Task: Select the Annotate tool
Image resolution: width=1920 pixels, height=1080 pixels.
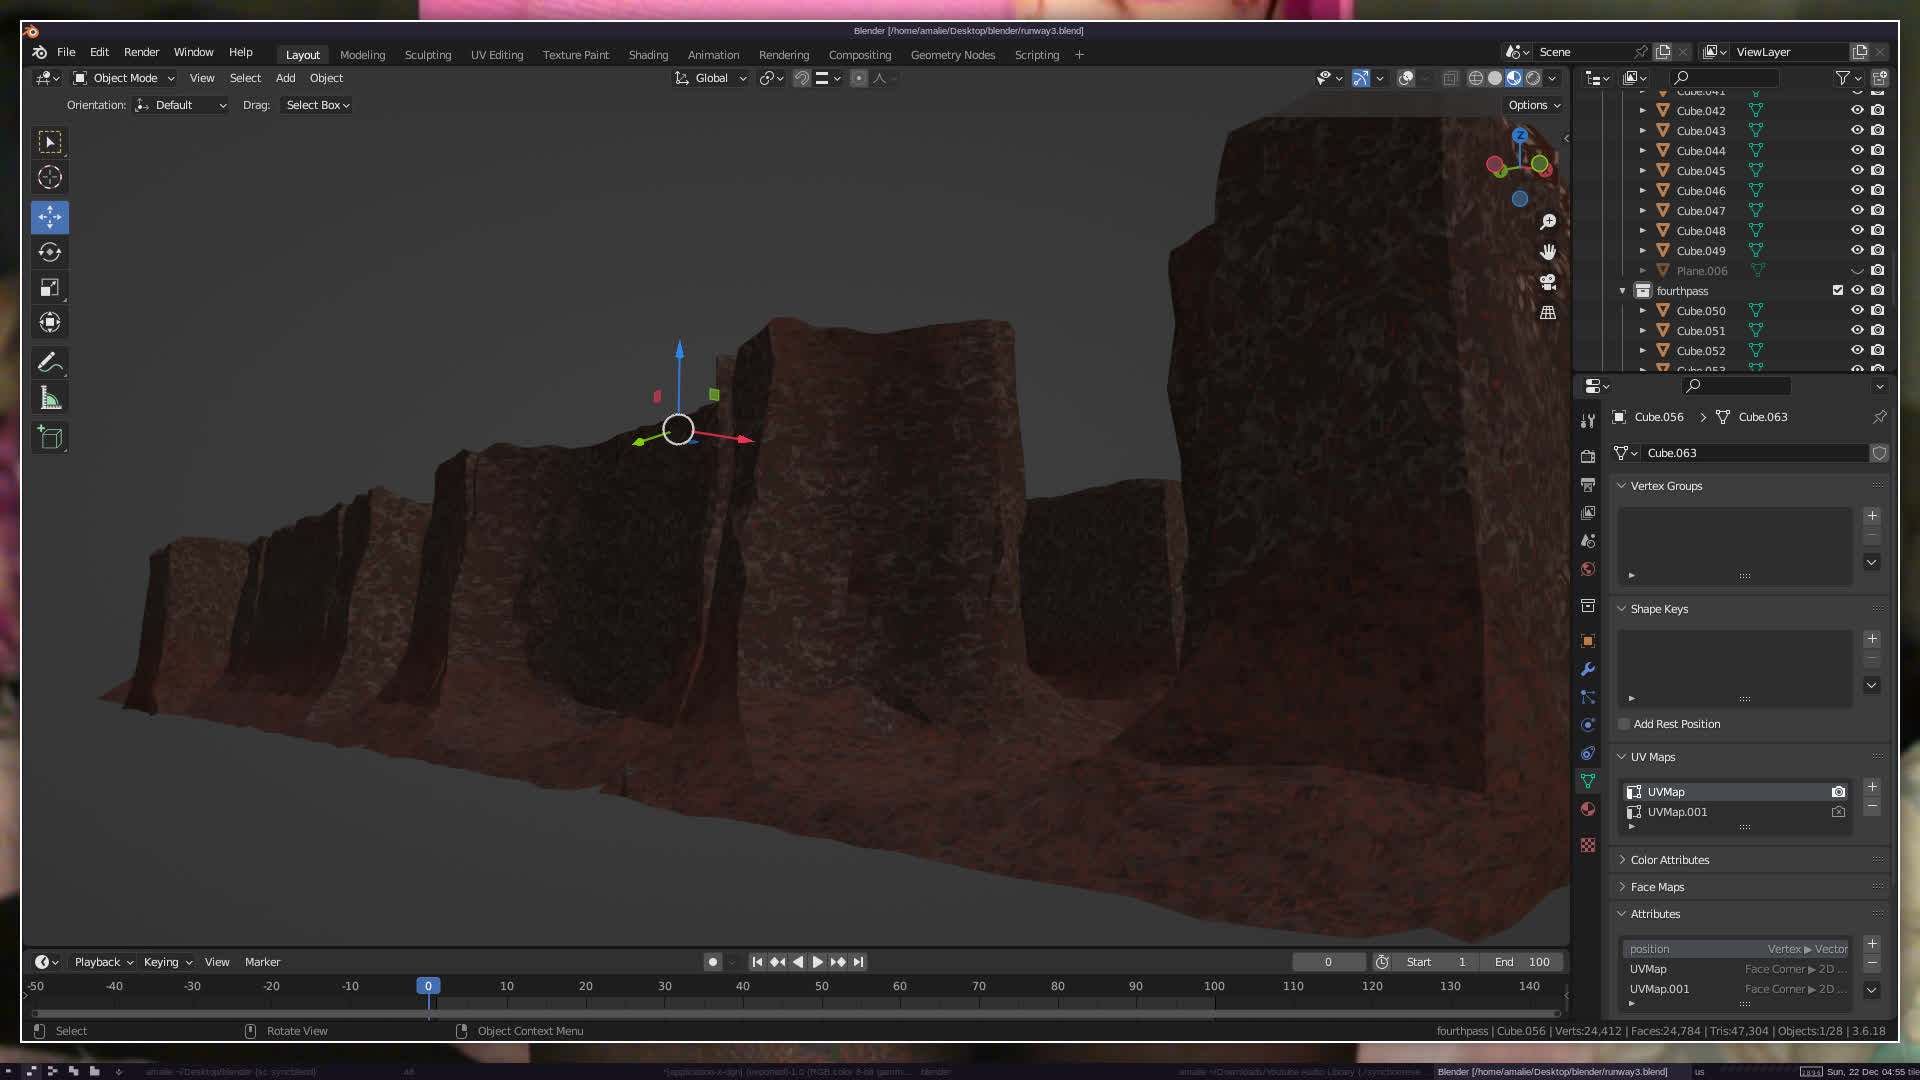Action: pos(50,363)
